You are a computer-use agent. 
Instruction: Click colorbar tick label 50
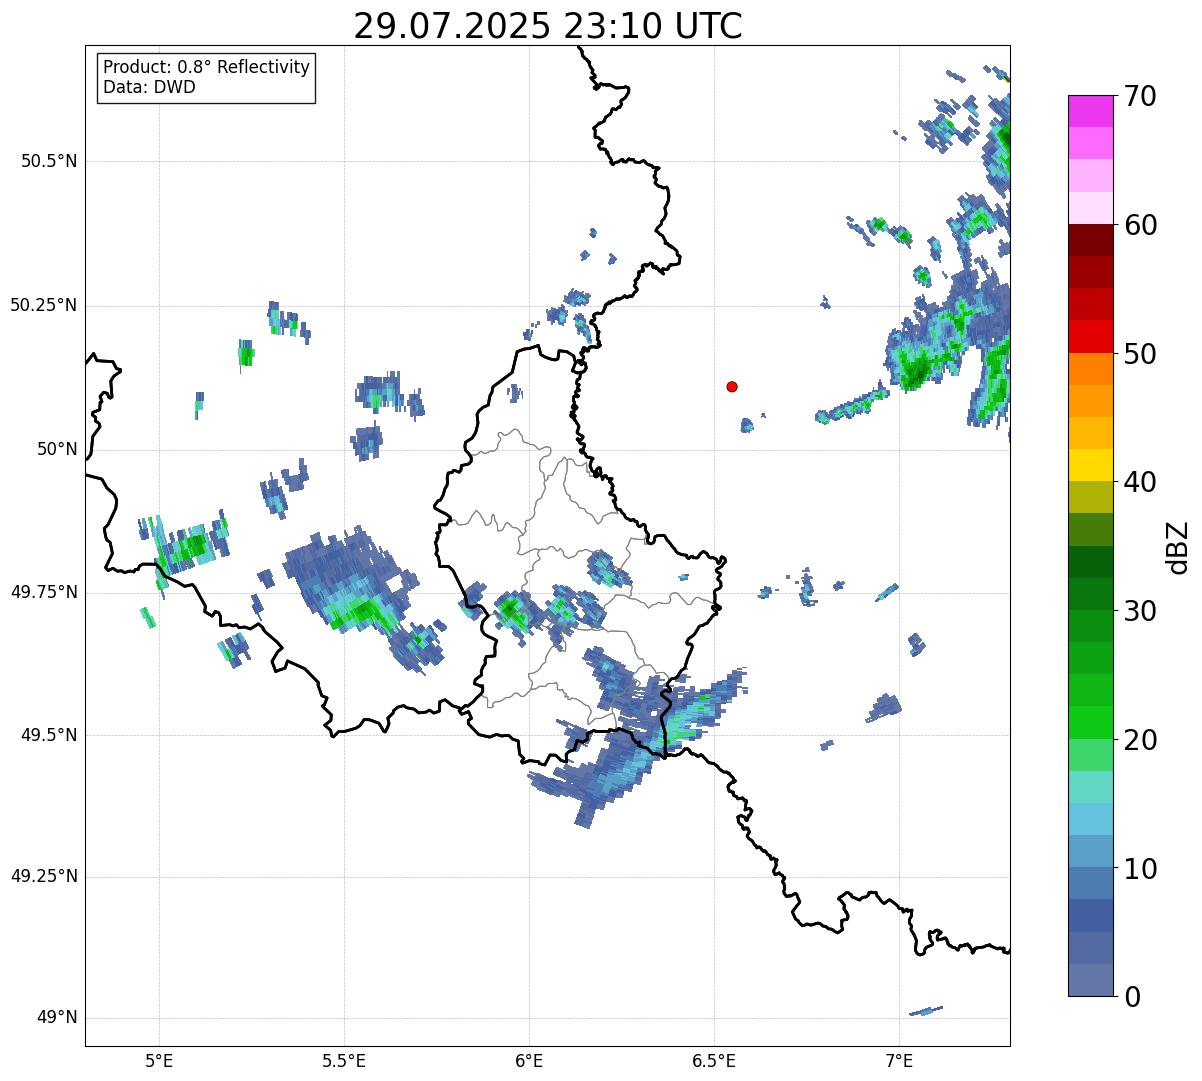click(1140, 354)
